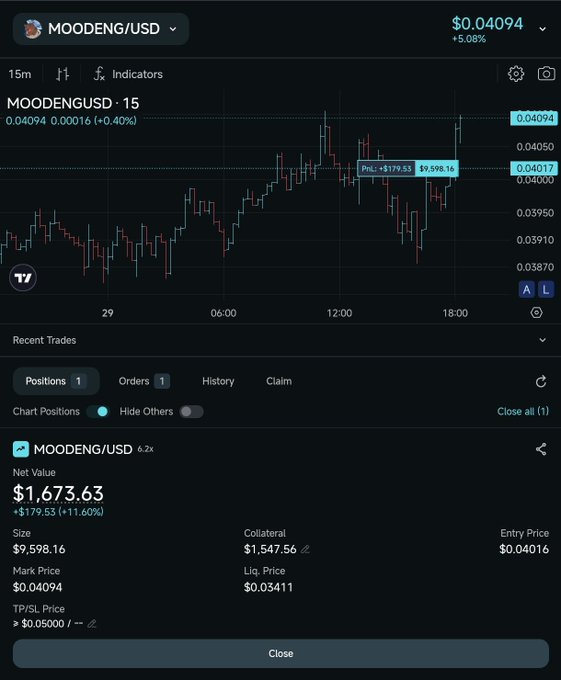Click the +$179.53 (+11.60%) profit text
This screenshot has height=680, width=561.
tap(58, 512)
